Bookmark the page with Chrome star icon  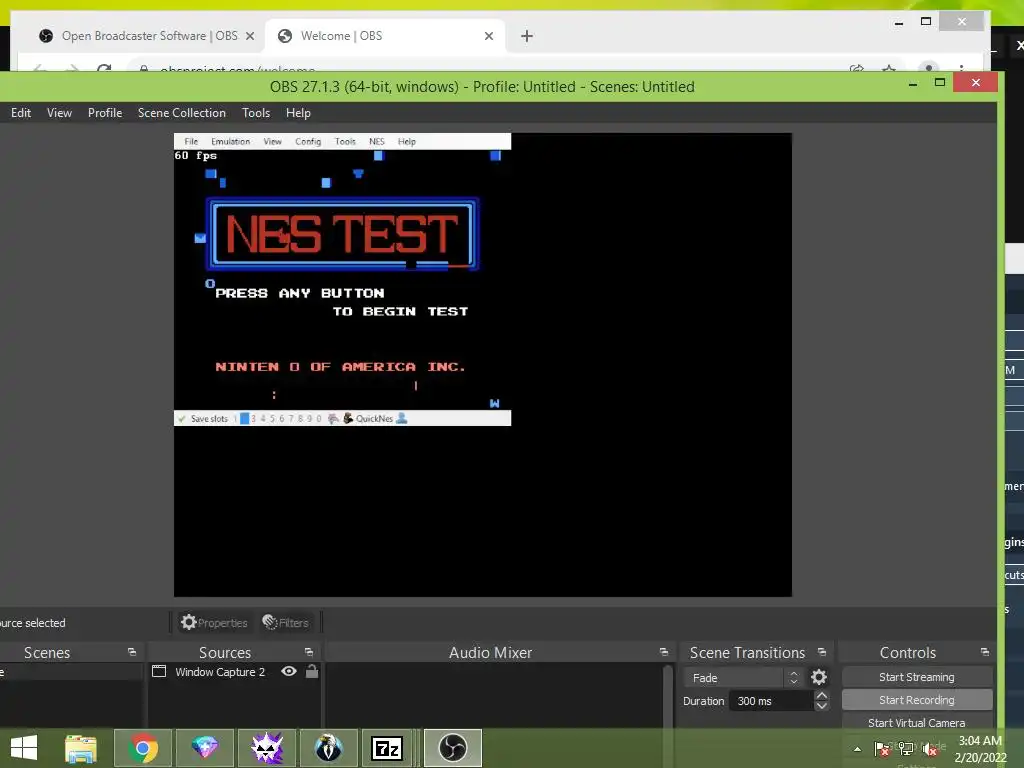coord(889,68)
